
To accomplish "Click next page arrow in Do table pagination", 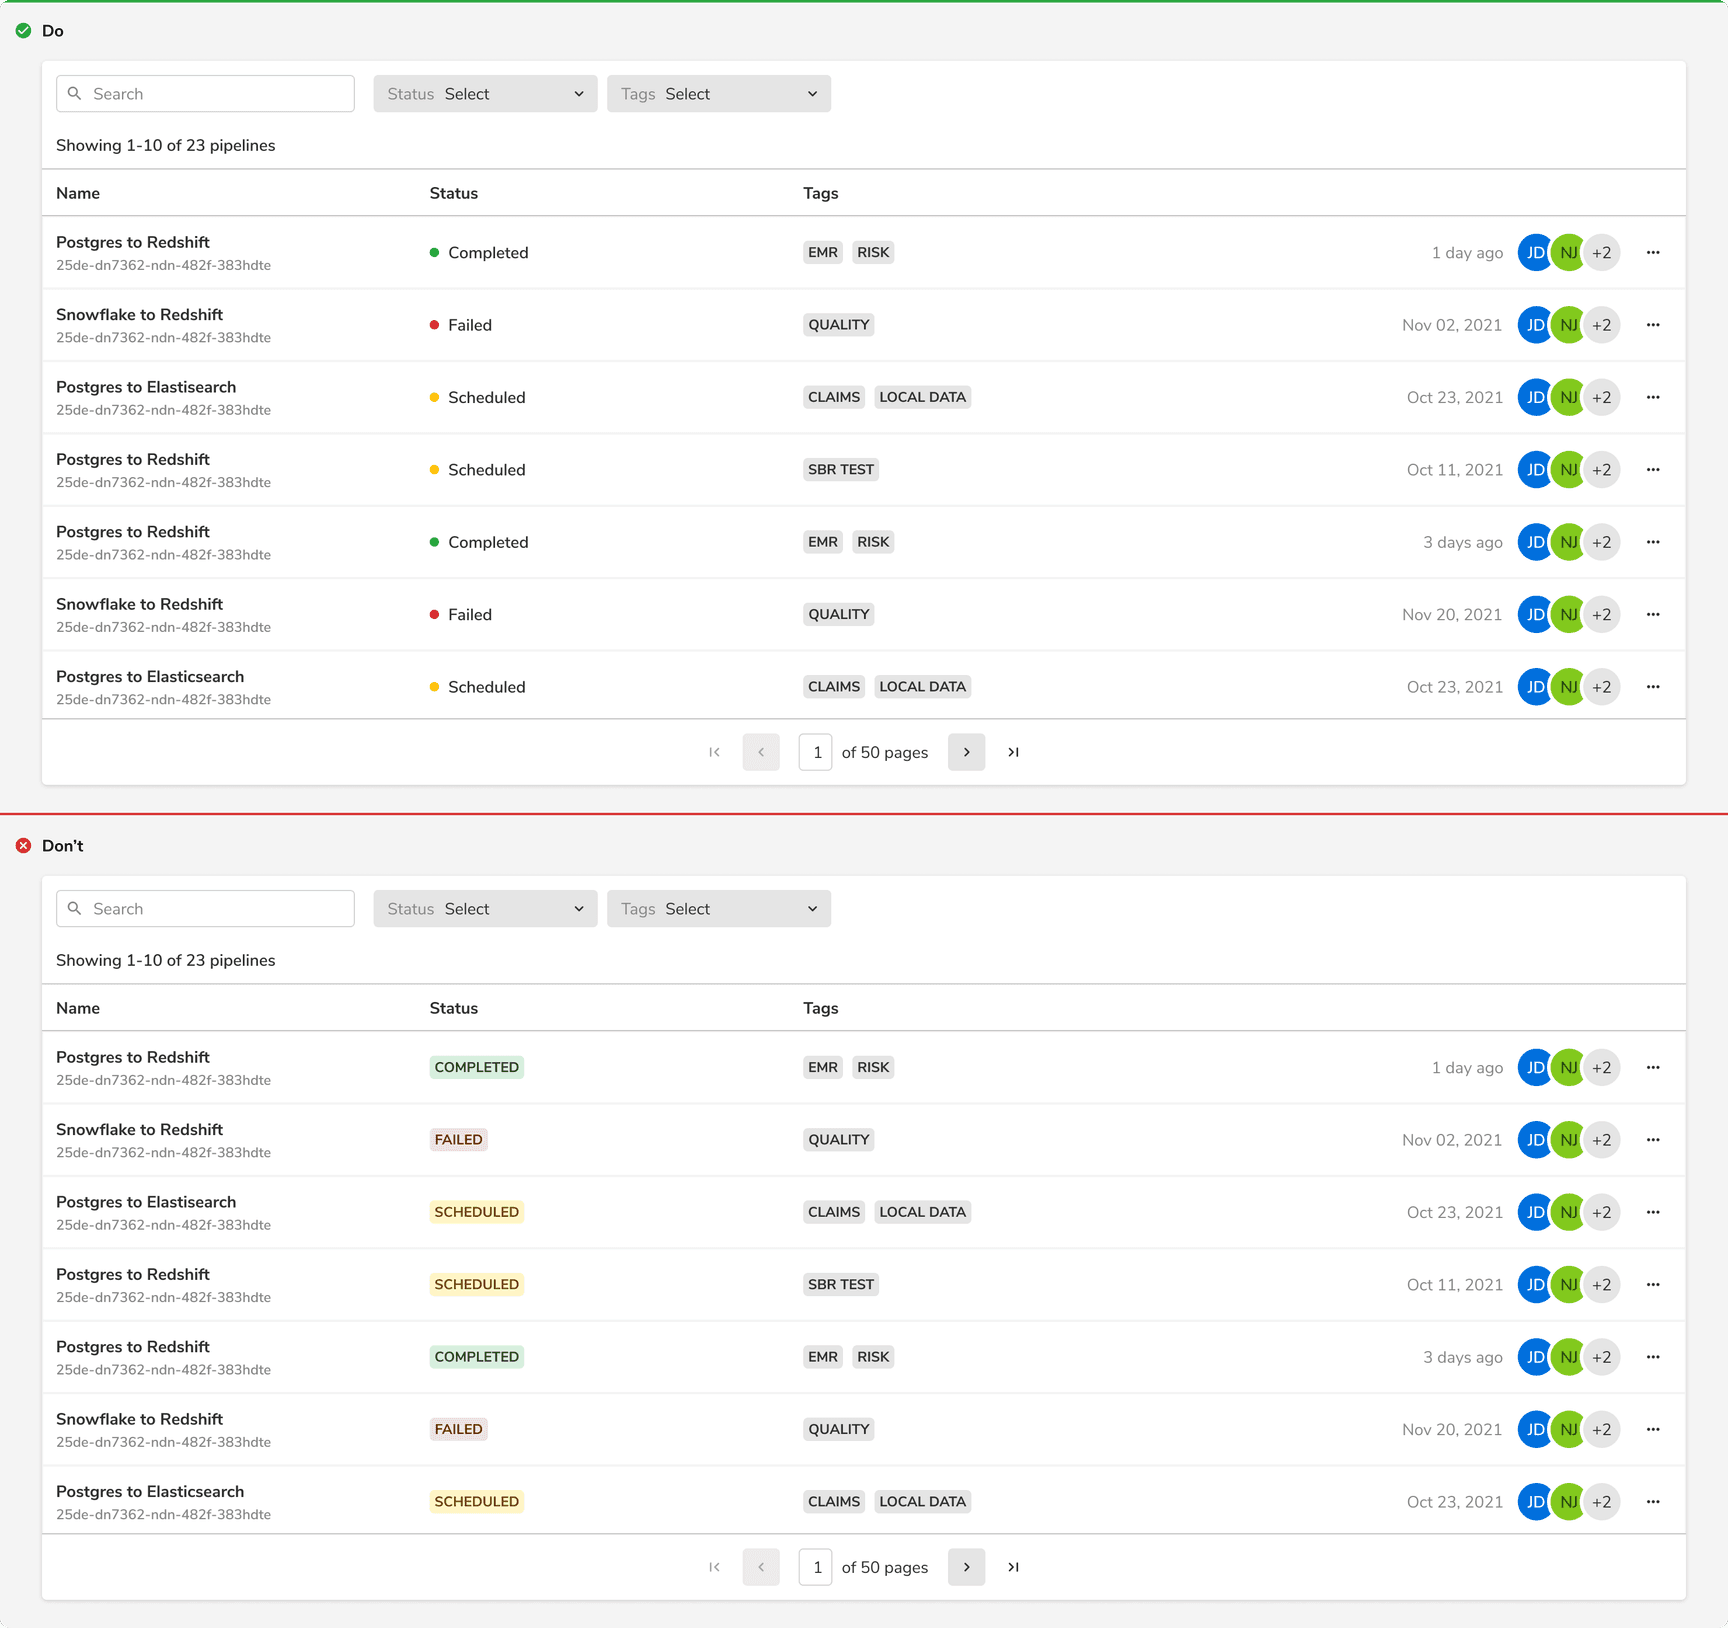I will (x=966, y=752).
